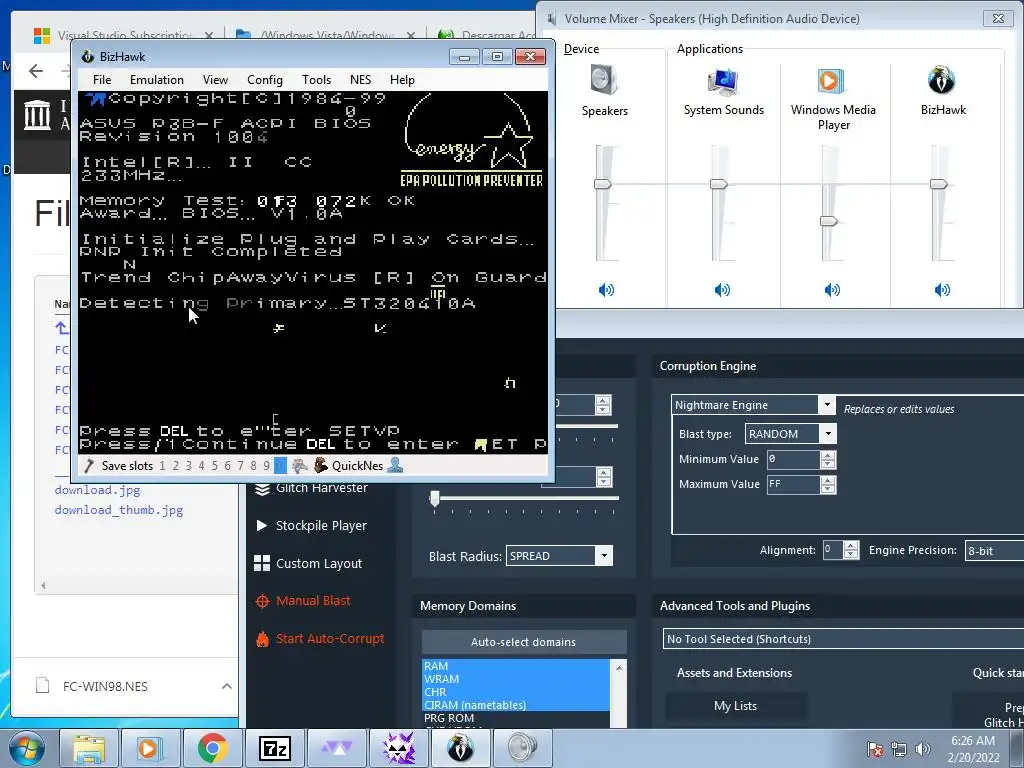Click the highlighted save slot 0 in BizHawk
The height and width of the screenshot is (768, 1024).
pyautogui.click(x=280, y=466)
